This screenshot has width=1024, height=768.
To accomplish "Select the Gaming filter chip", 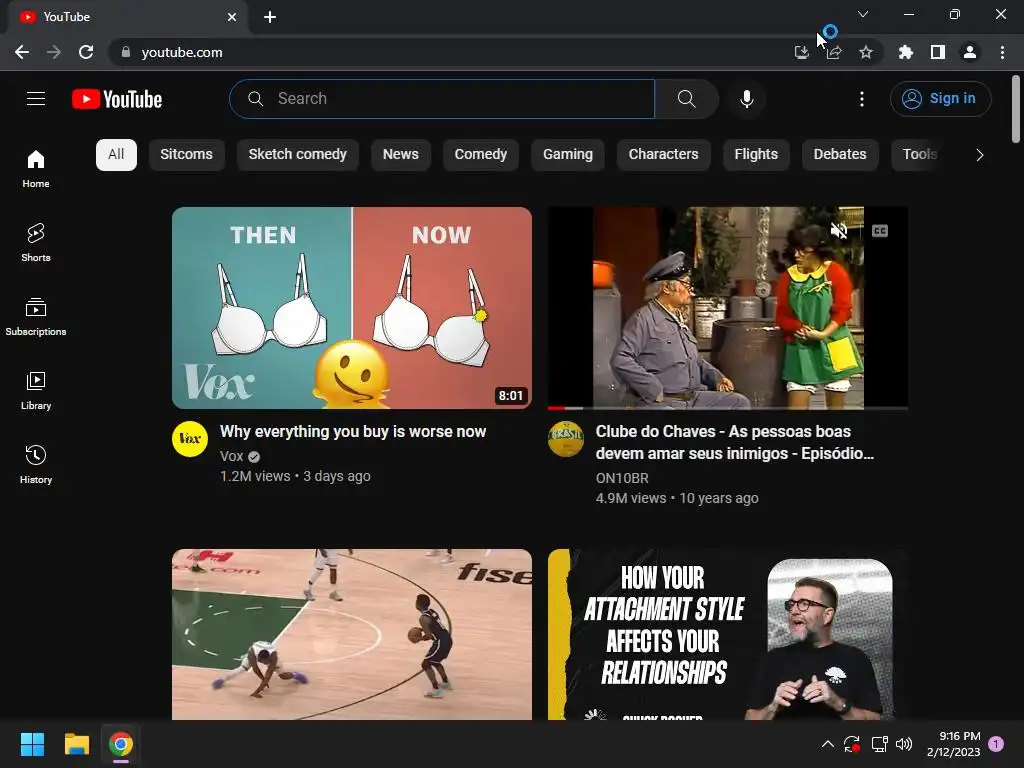I will (568, 155).
